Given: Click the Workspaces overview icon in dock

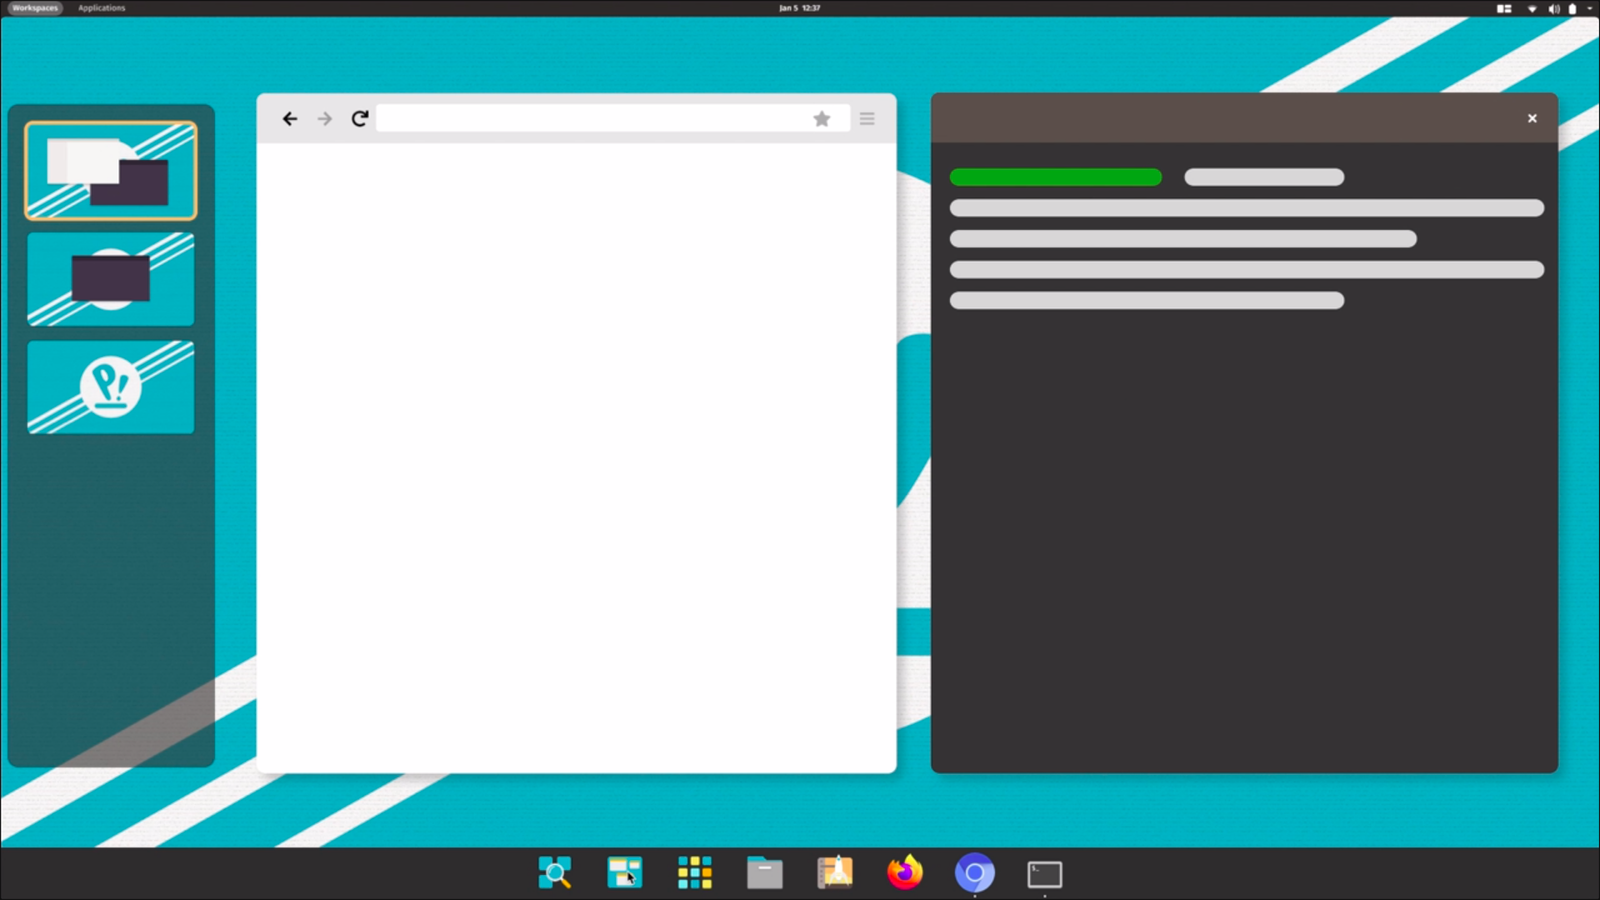Looking at the screenshot, I should coord(625,873).
